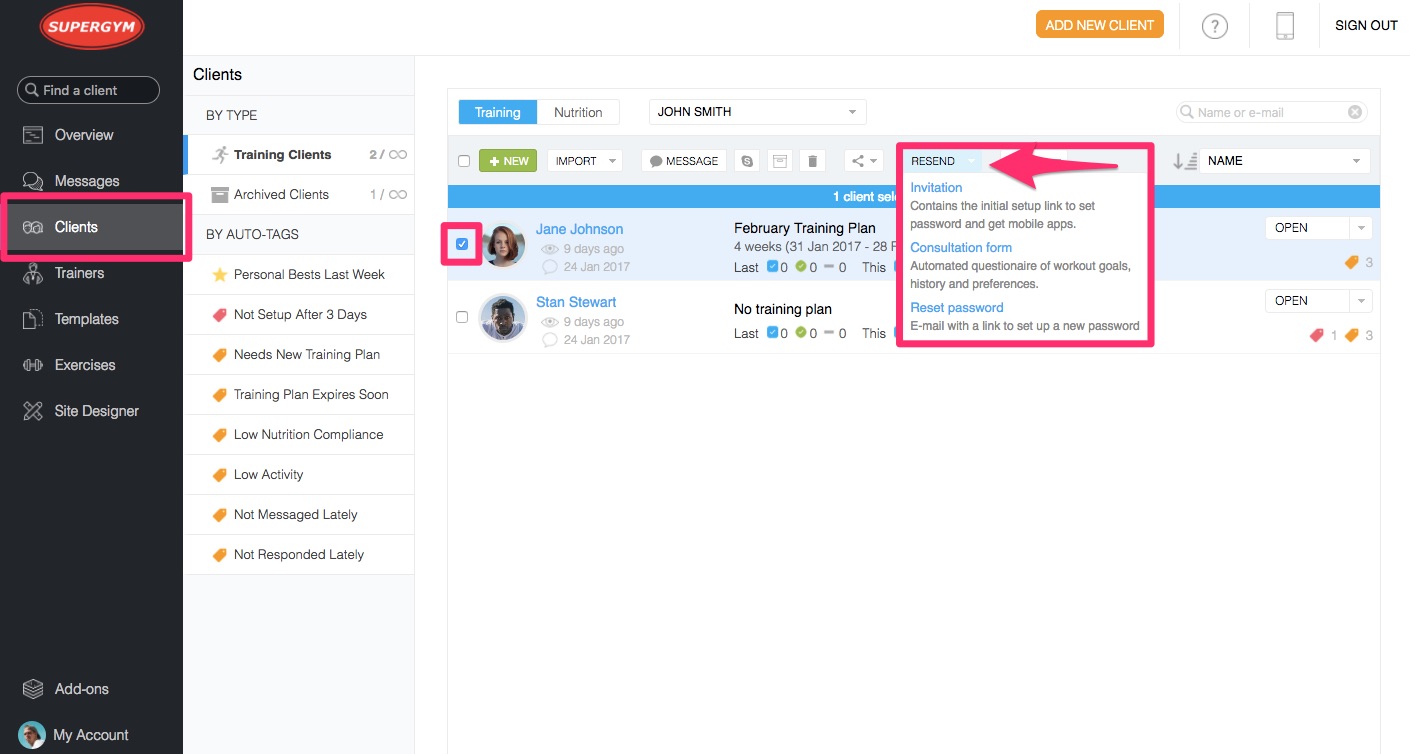Screen dimensions: 1410x754
Task: Uncheck Jane Johnson's checkbox
Action: (x=462, y=244)
